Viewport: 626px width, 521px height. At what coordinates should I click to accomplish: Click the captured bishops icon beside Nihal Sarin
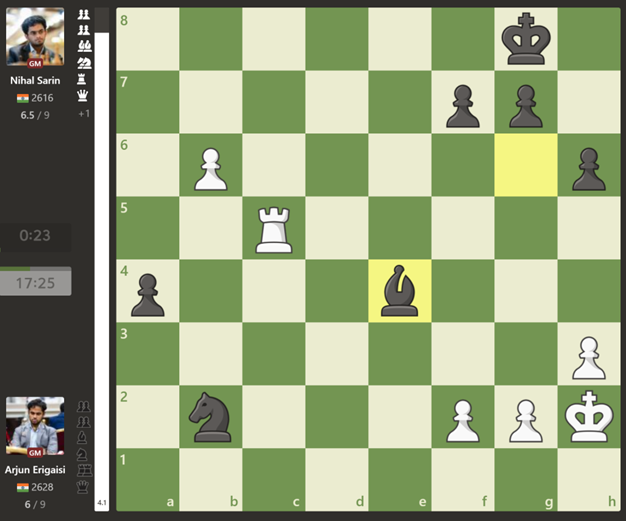pyautogui.click(x=84, y=46)
